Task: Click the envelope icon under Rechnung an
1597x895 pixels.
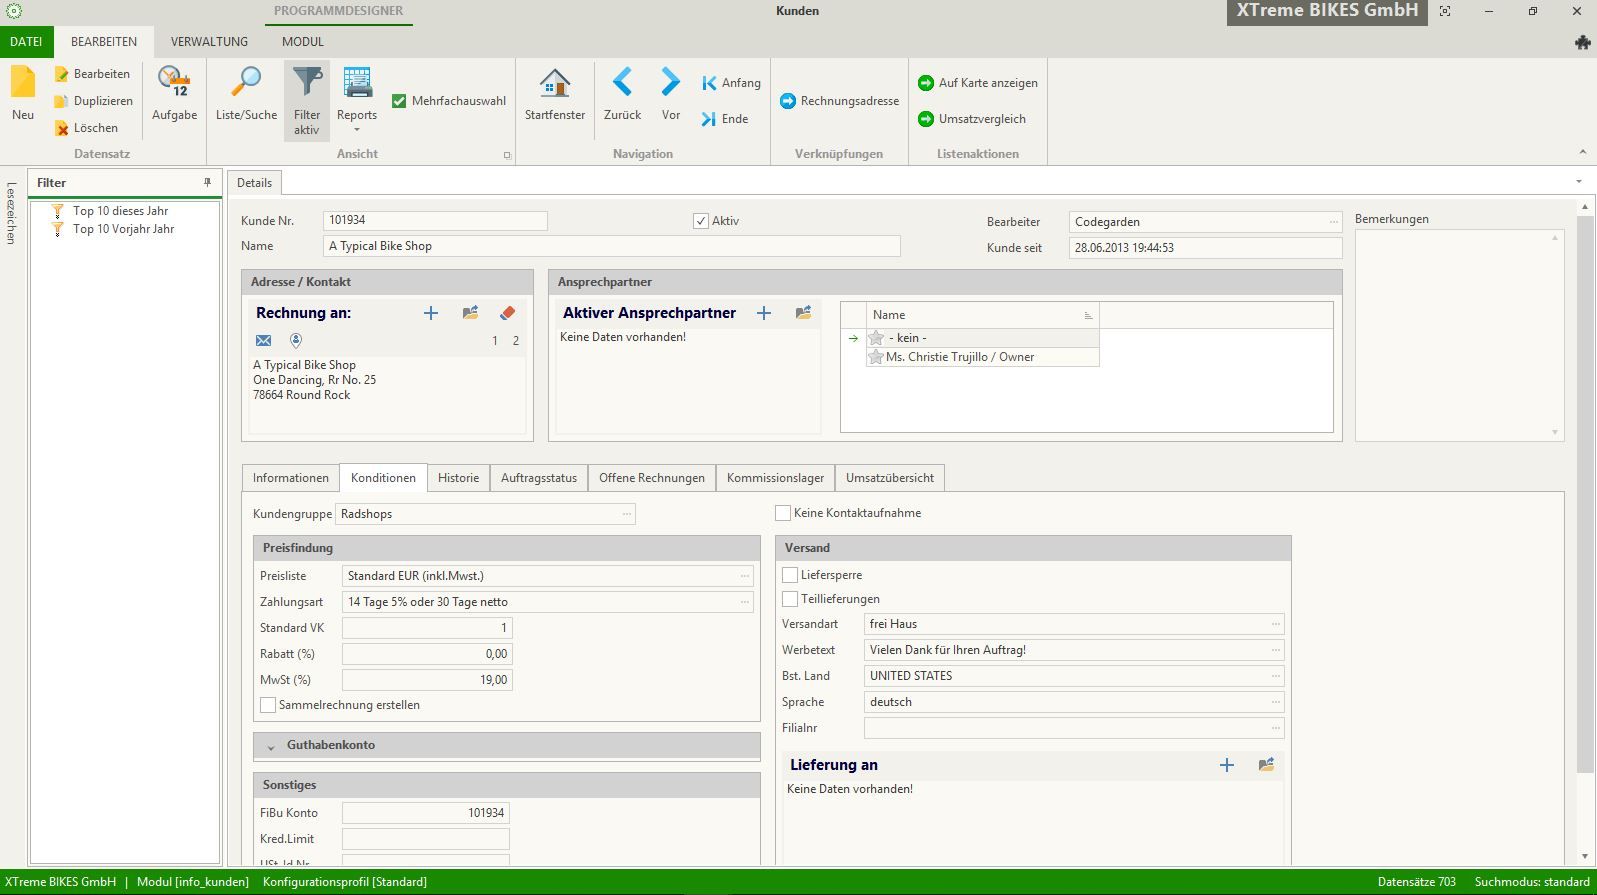Action: click(264, 341)
